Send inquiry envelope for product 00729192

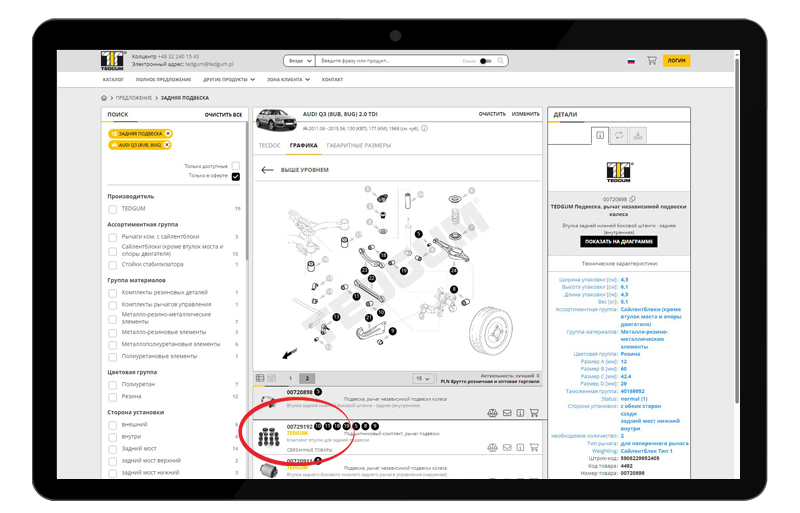[507, 448]
